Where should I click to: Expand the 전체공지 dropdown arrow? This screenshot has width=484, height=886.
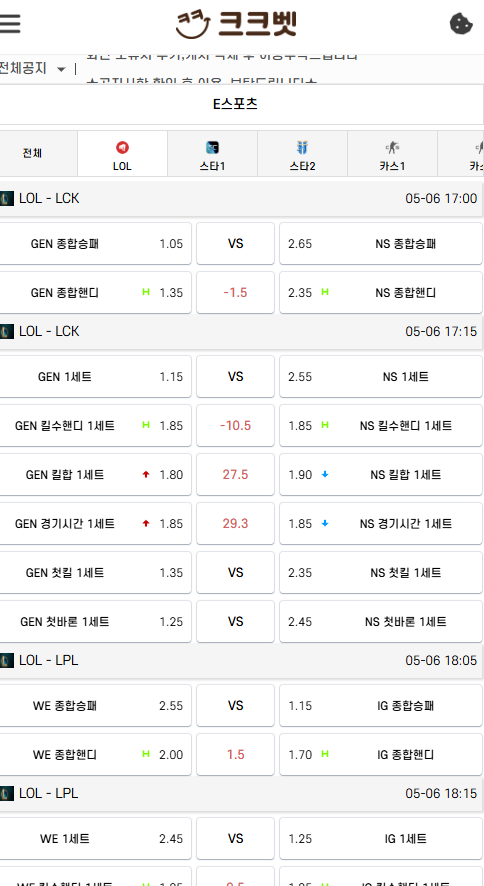(x=62, y=70)
